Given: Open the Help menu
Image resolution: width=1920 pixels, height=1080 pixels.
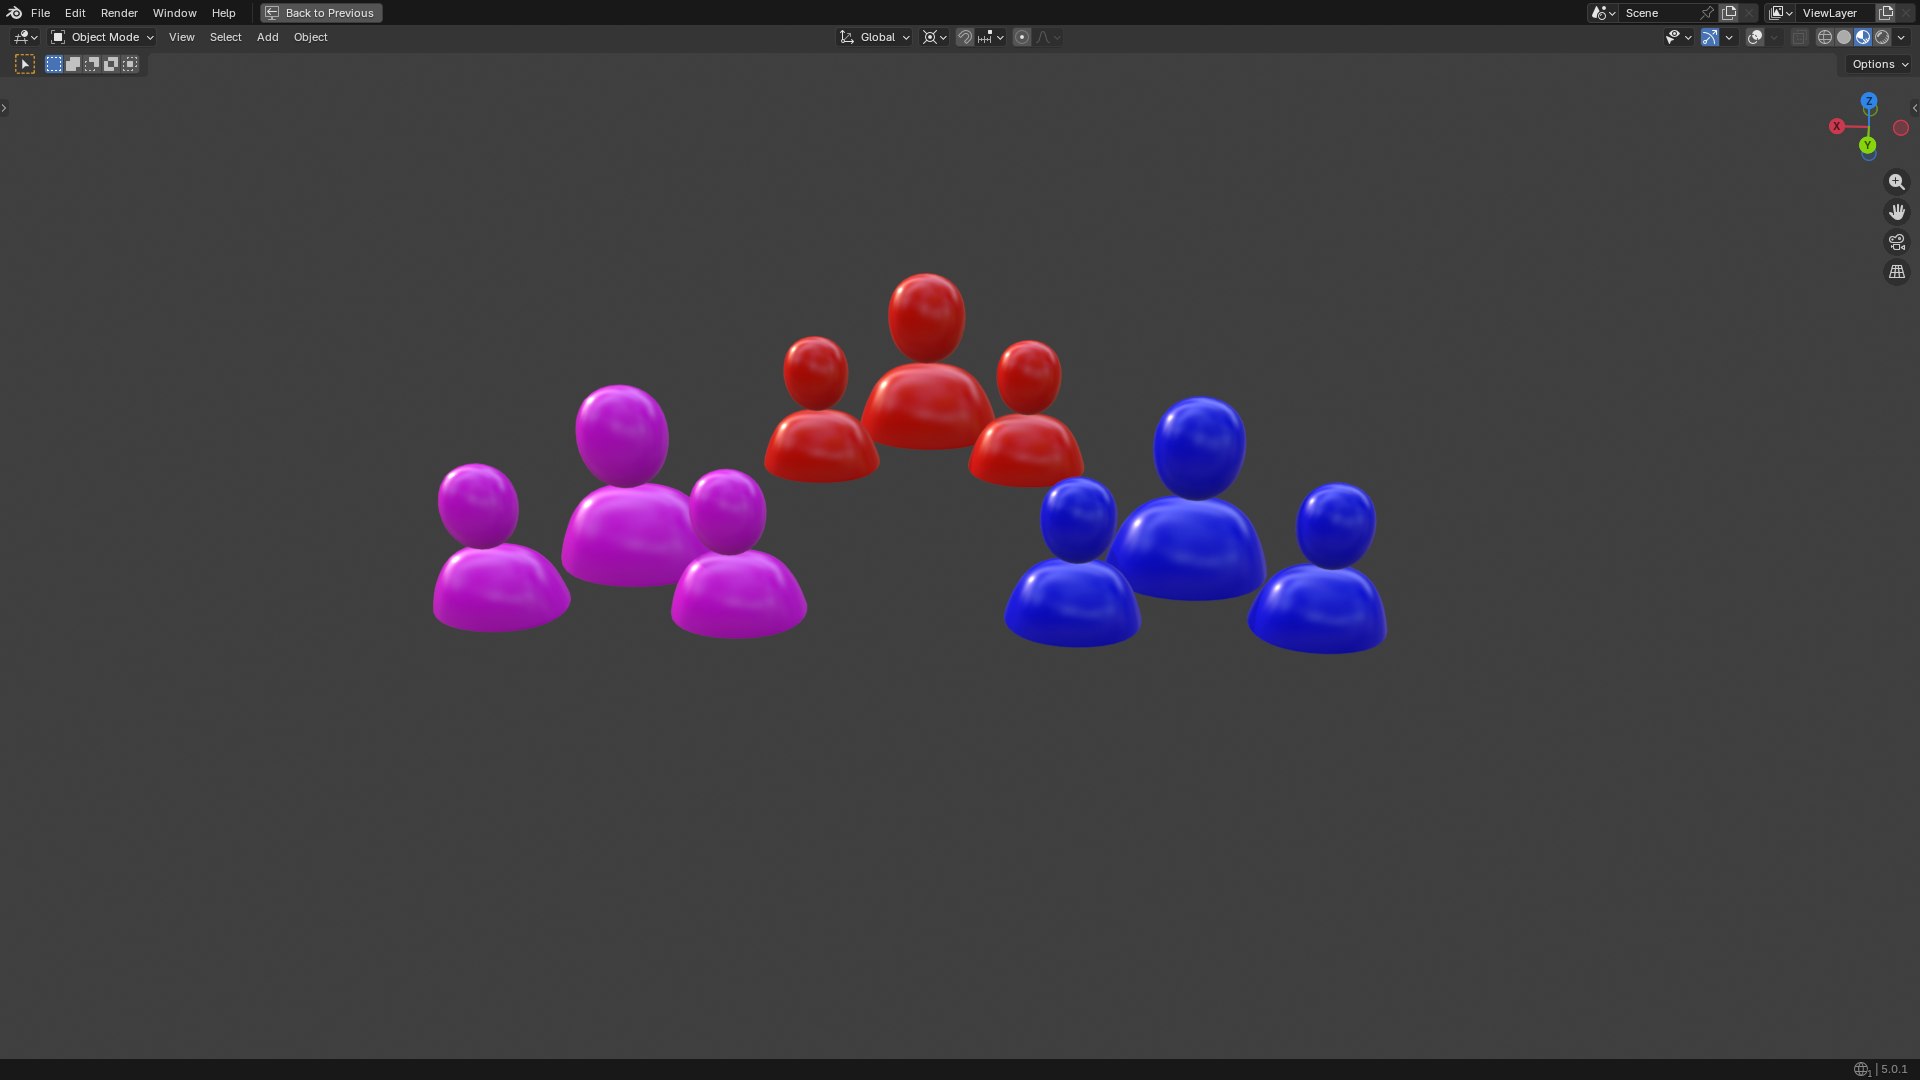Looking at the screenshot, I should tap(223, 13).
